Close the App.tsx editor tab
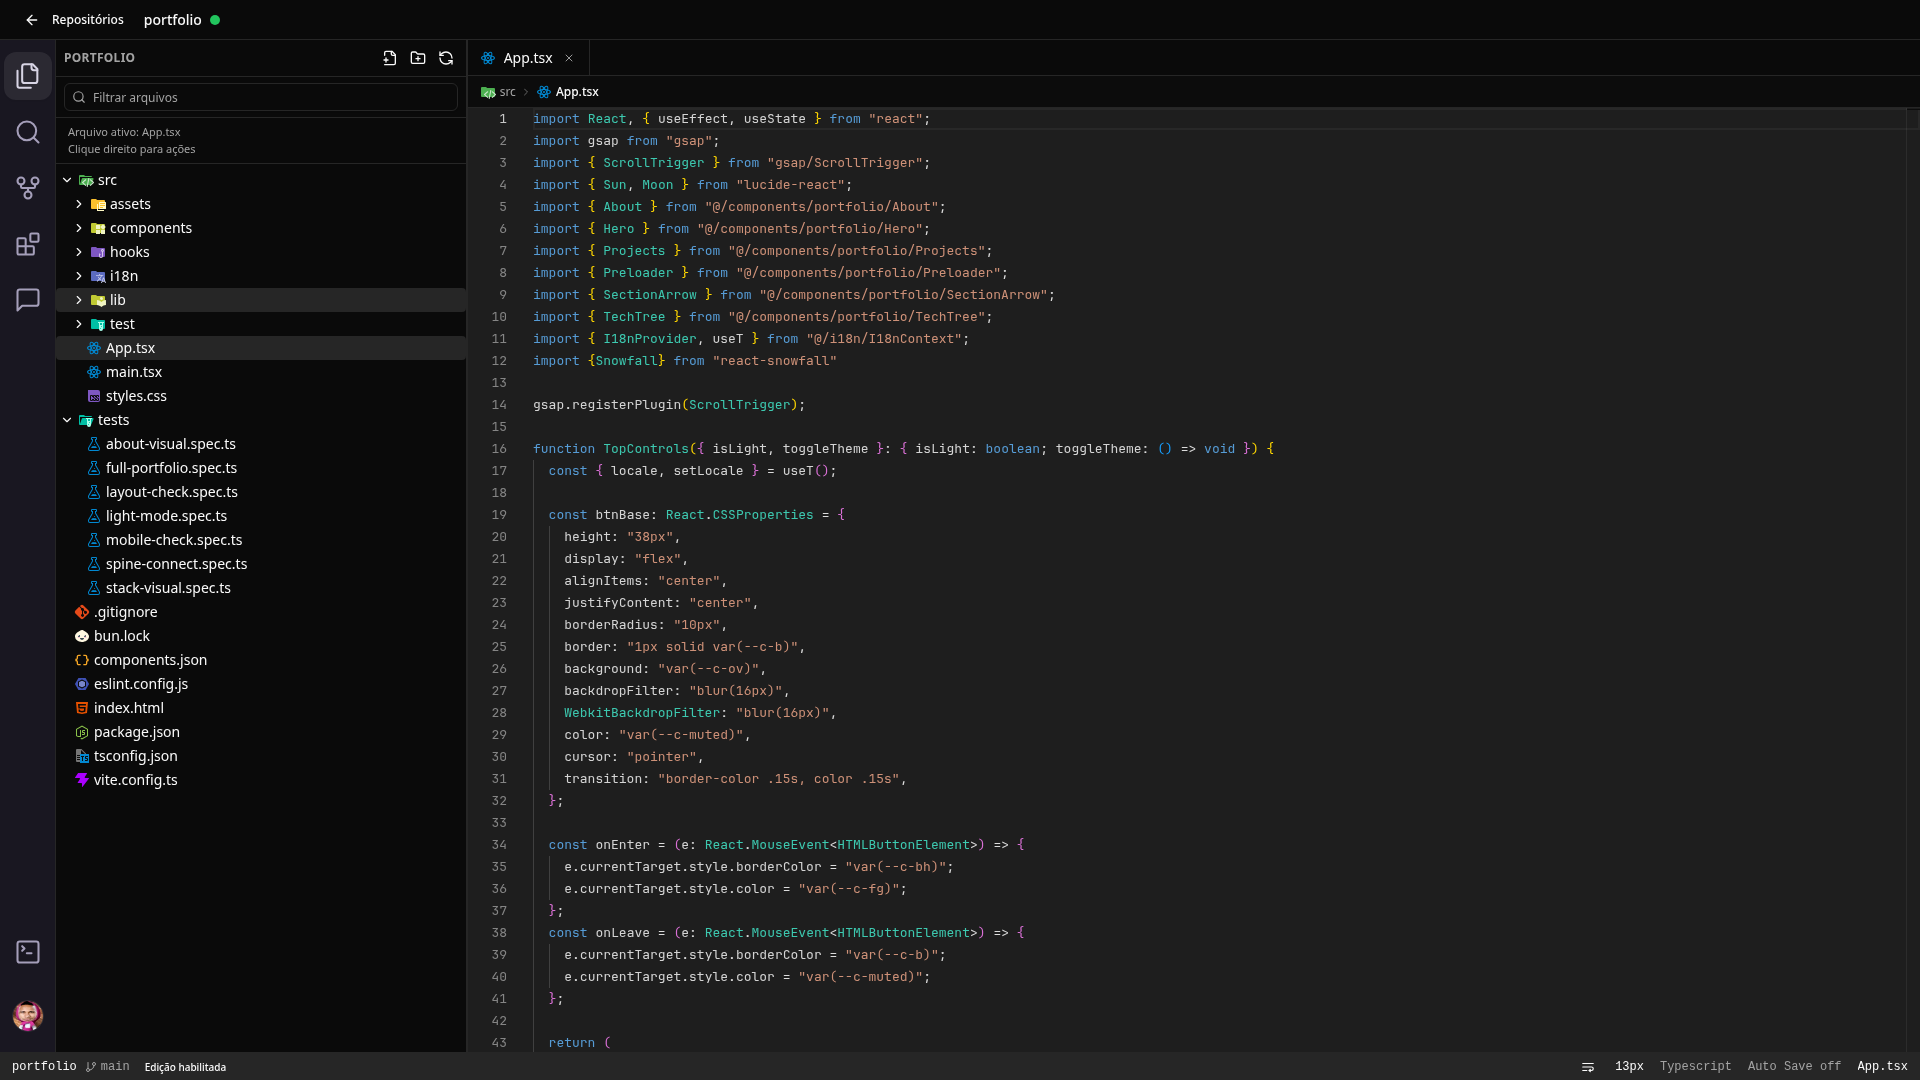1920x1080 pixels. click(x=569, y=58)
